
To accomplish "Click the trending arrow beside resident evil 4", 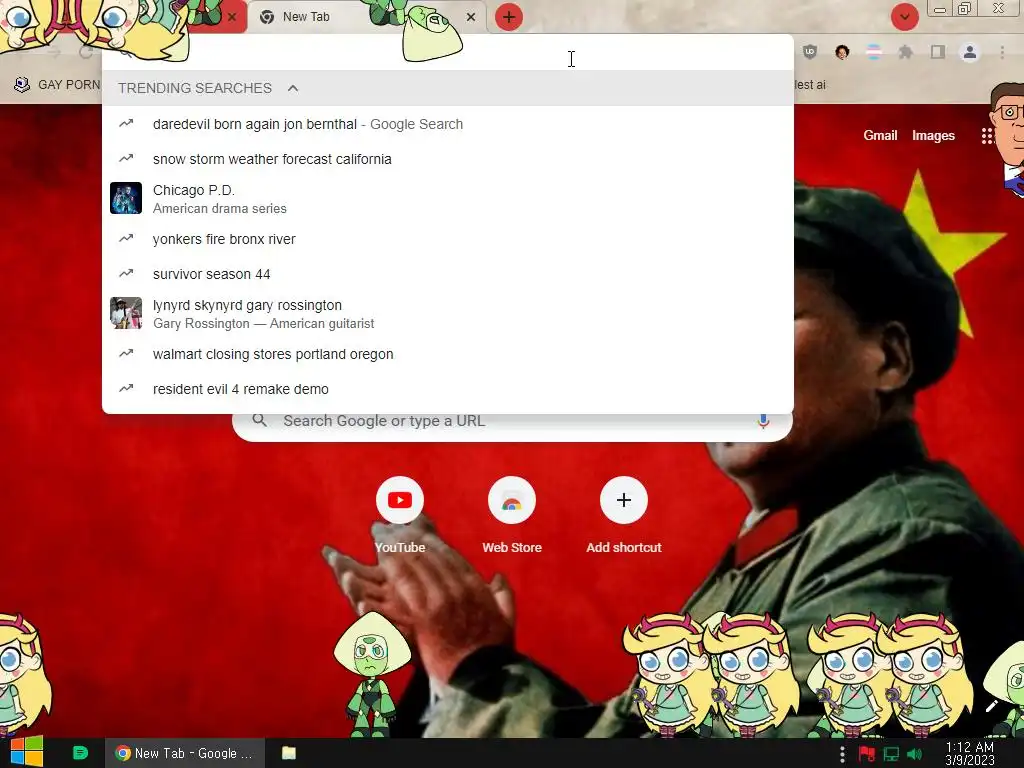I will (x=126, y=388).
